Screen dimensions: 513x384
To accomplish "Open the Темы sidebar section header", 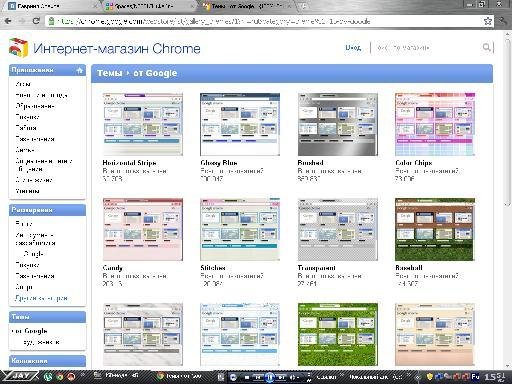I will pyautogui.click(x=47, y=317).
